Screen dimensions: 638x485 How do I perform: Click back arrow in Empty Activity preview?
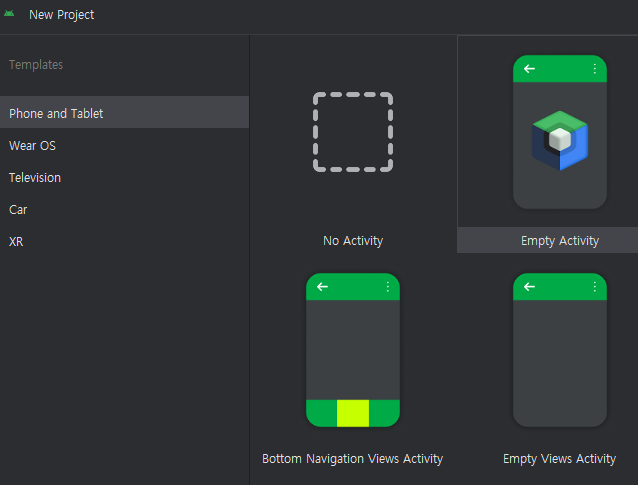[529, 69]
